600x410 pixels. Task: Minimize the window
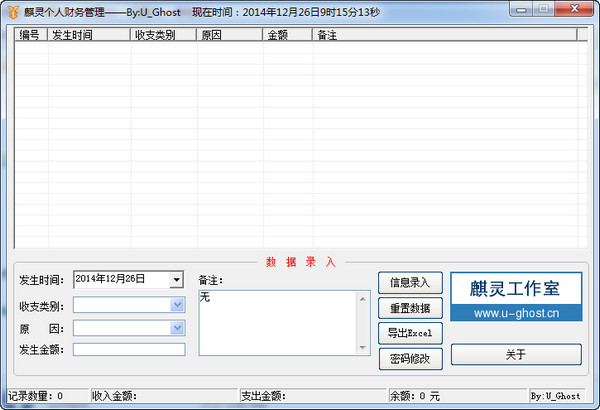pyautogui.click(x=521, y=9)
